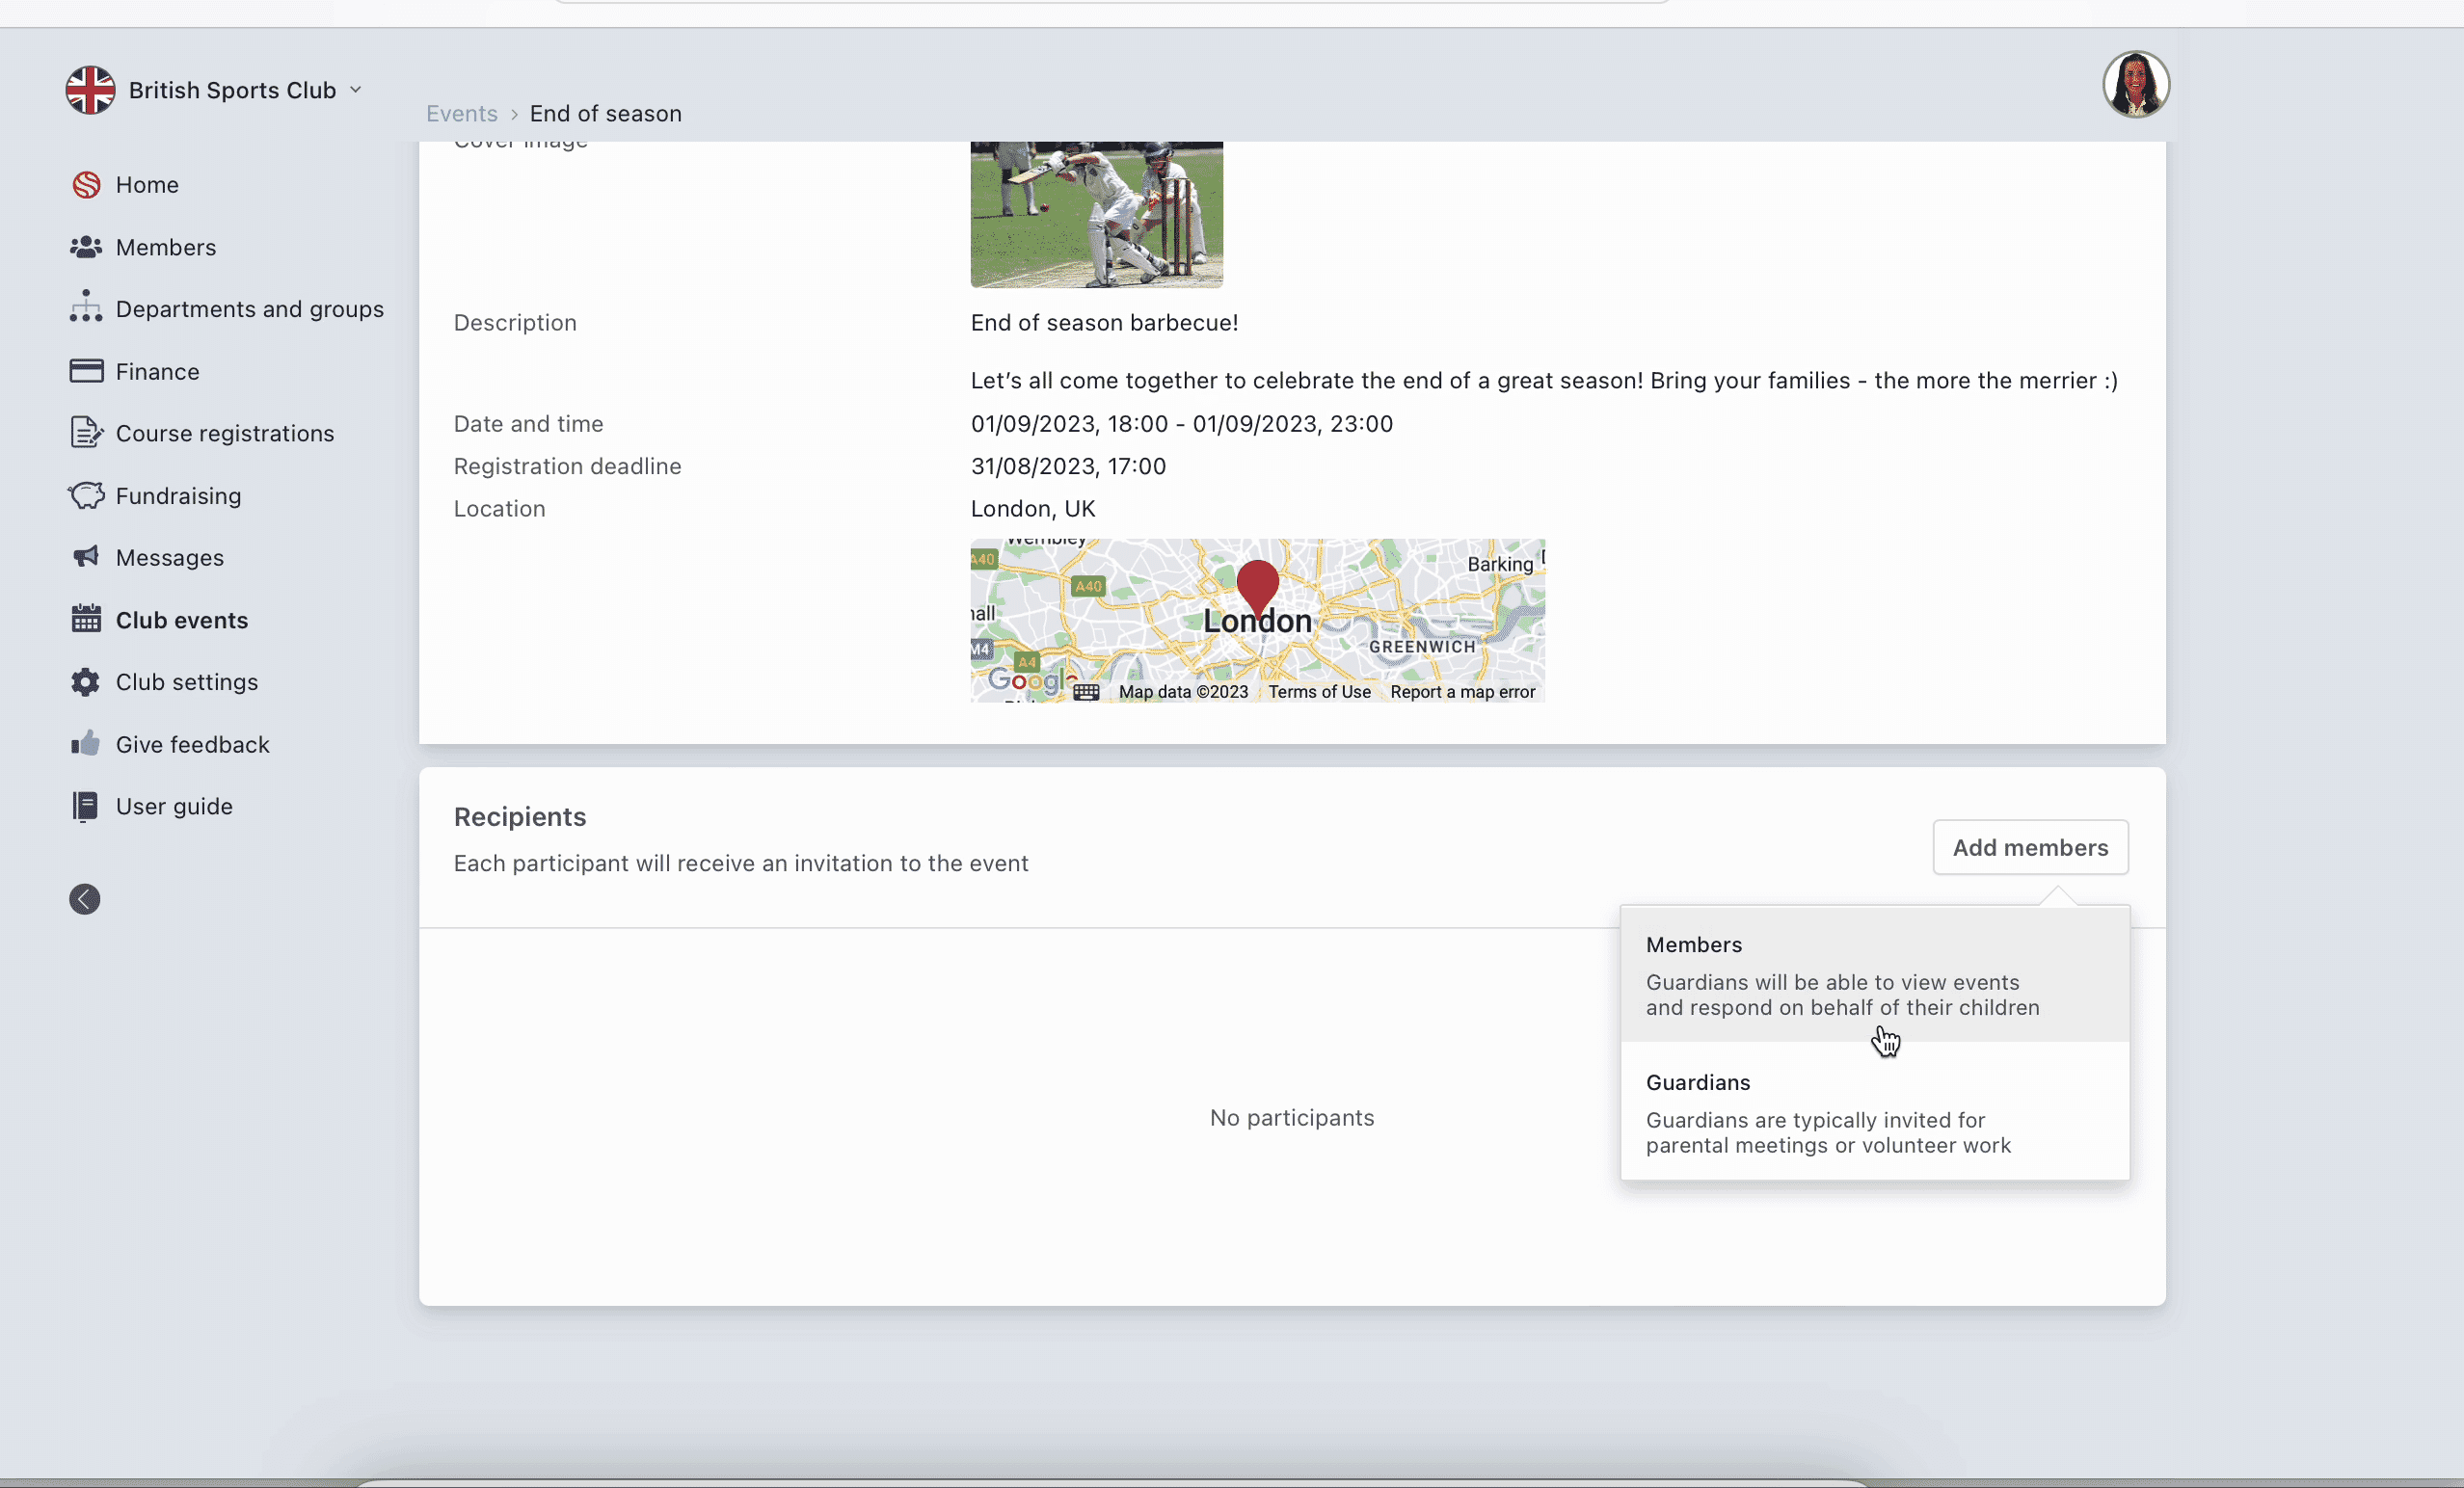Open the Add members dropdown
The height and width of the screenshot is (1488, 2464).
click(x=2030, y=847)
